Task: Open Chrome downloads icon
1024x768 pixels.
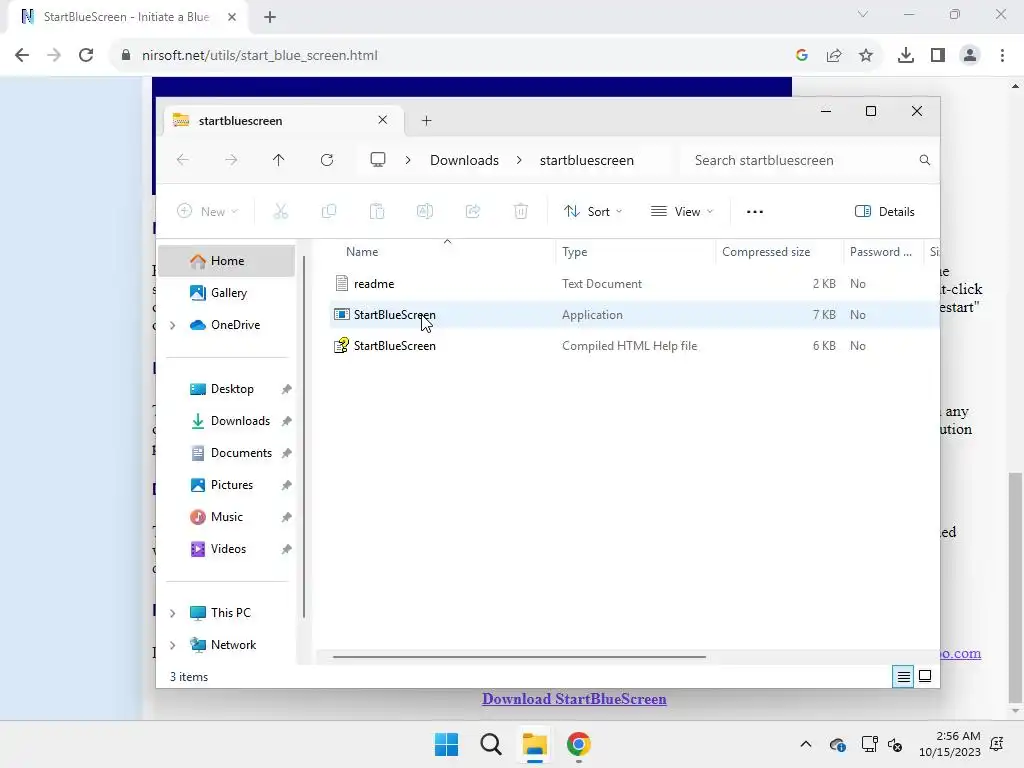Action: [906, 56]
